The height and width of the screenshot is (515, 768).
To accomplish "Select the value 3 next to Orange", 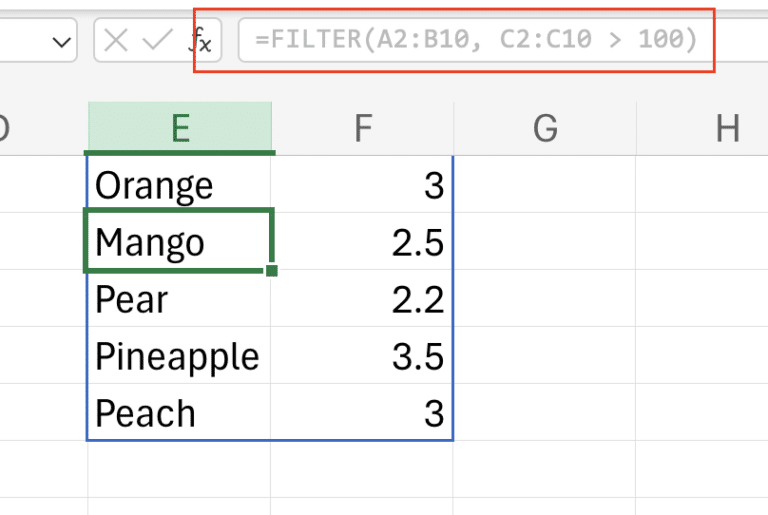I will coord(362,185).
